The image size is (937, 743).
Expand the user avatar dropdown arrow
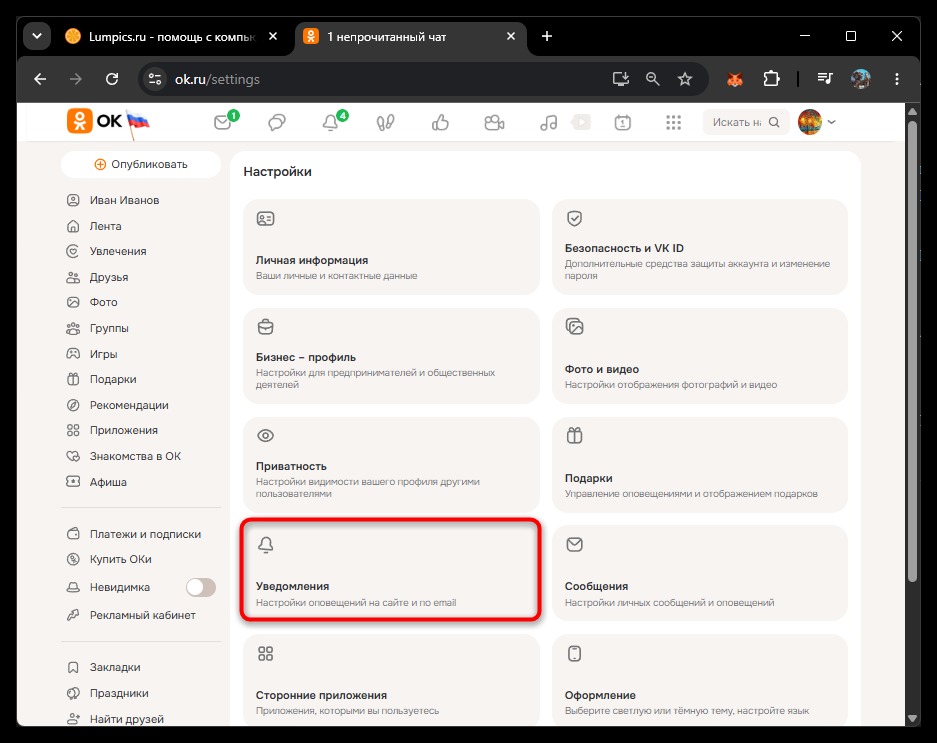pos(831,122)
